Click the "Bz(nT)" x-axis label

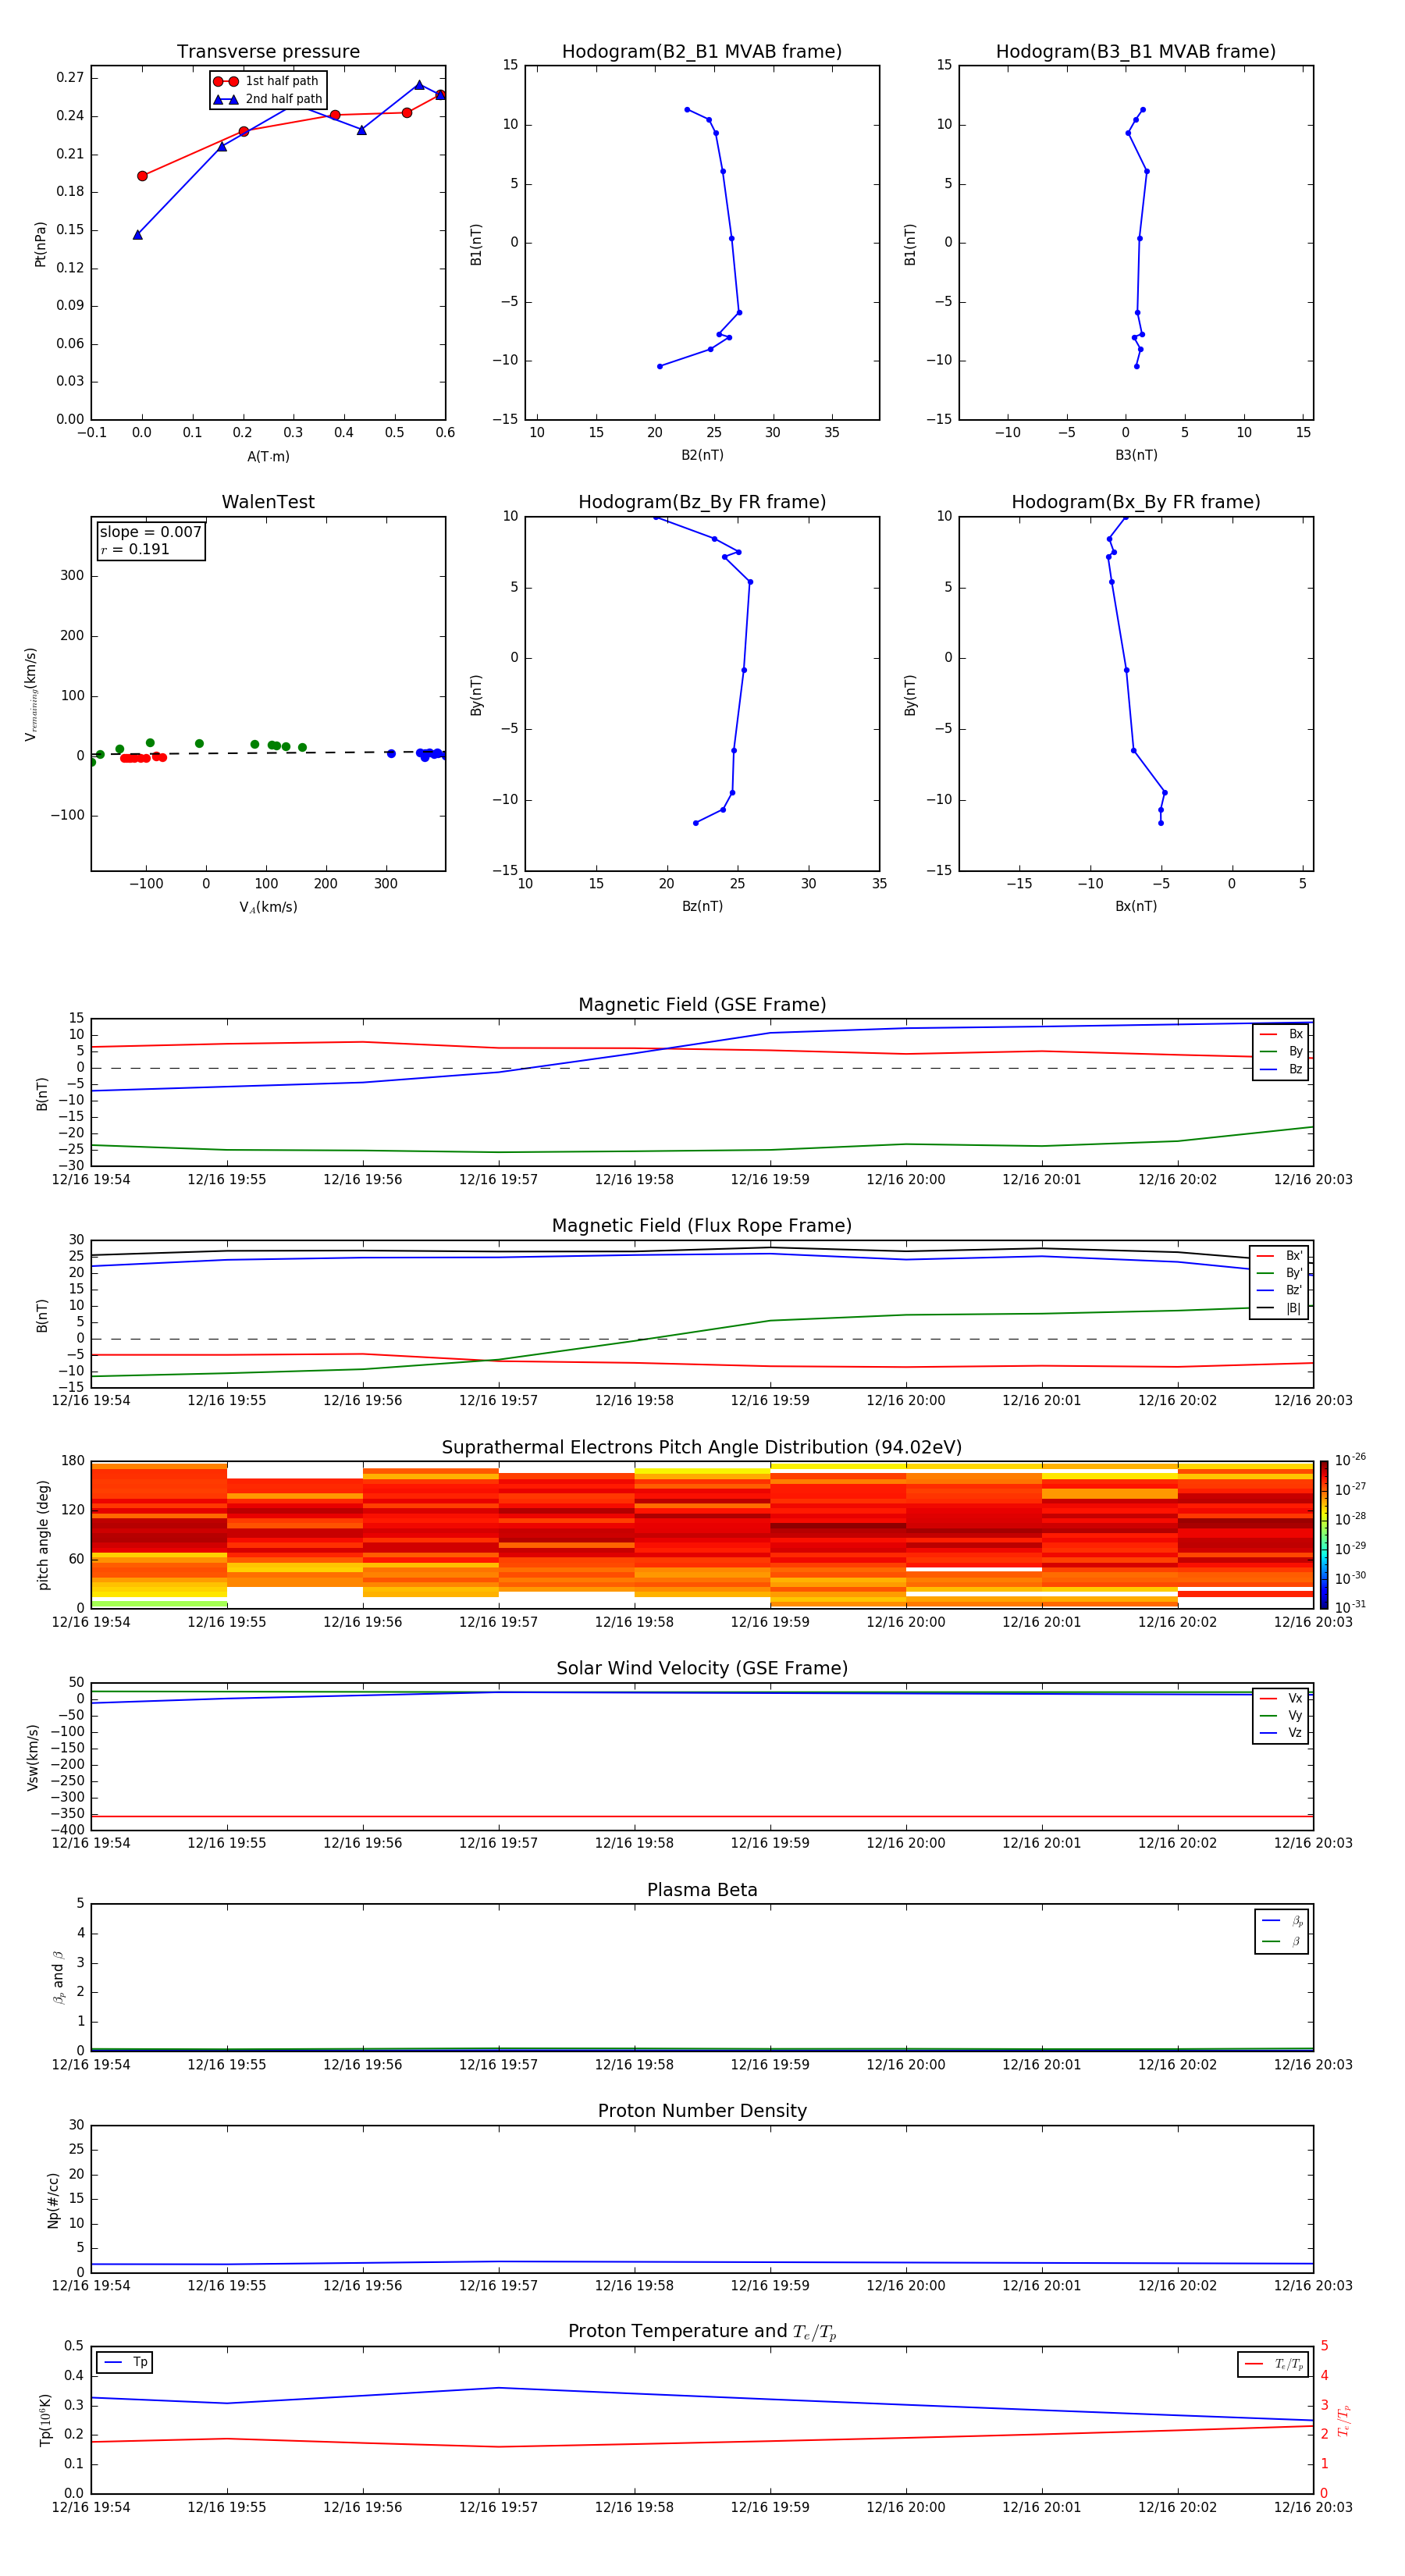702,906
